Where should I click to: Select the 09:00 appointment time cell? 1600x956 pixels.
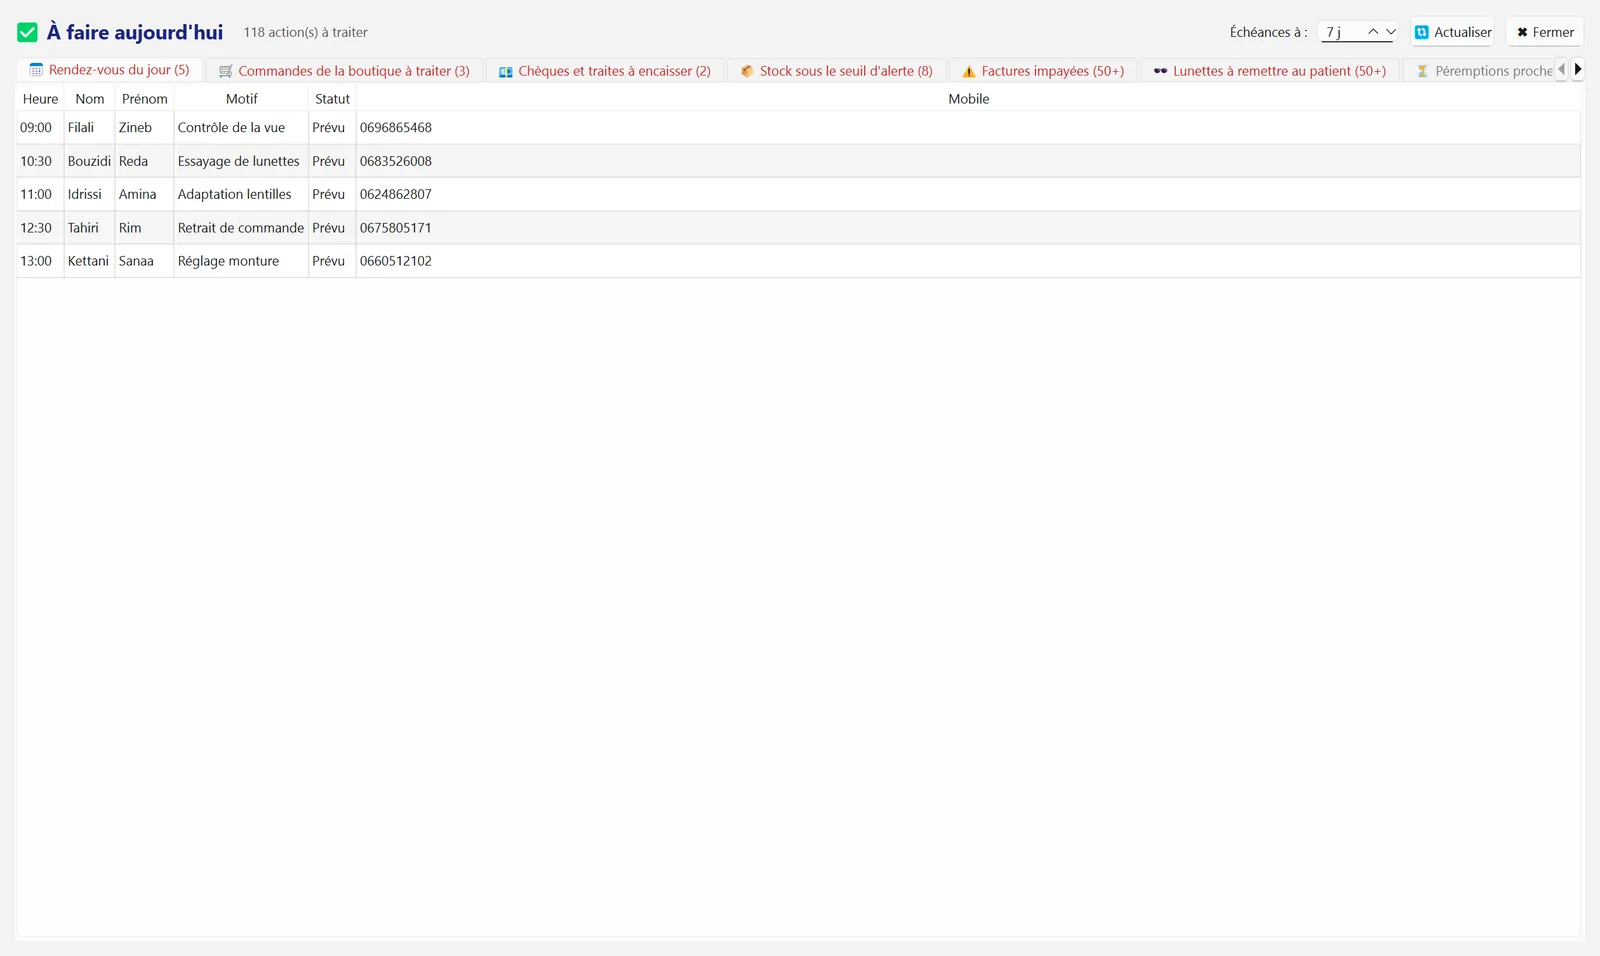40,128
